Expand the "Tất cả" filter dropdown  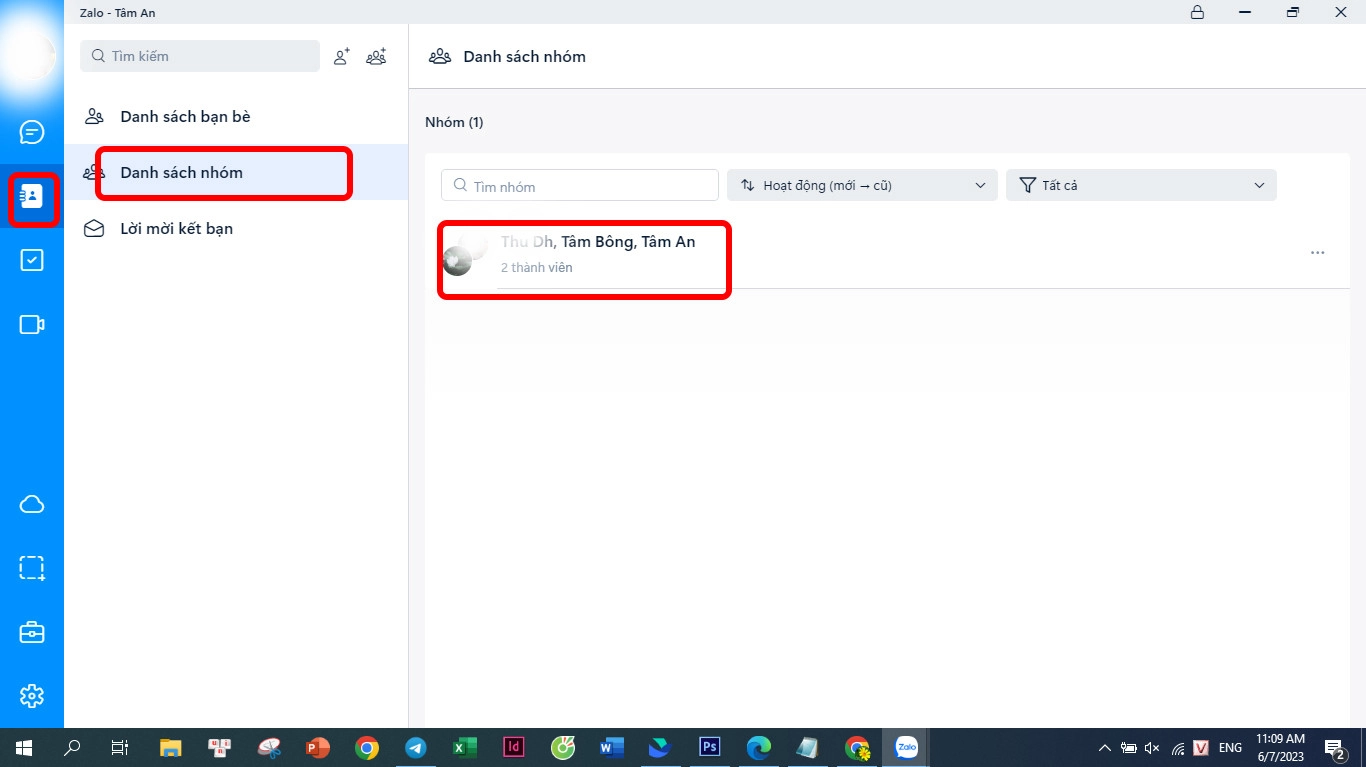click(1140, 185)
